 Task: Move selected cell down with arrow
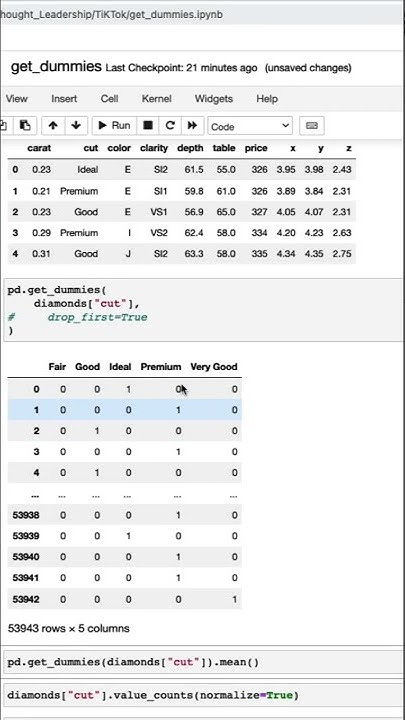coord(76,125)
